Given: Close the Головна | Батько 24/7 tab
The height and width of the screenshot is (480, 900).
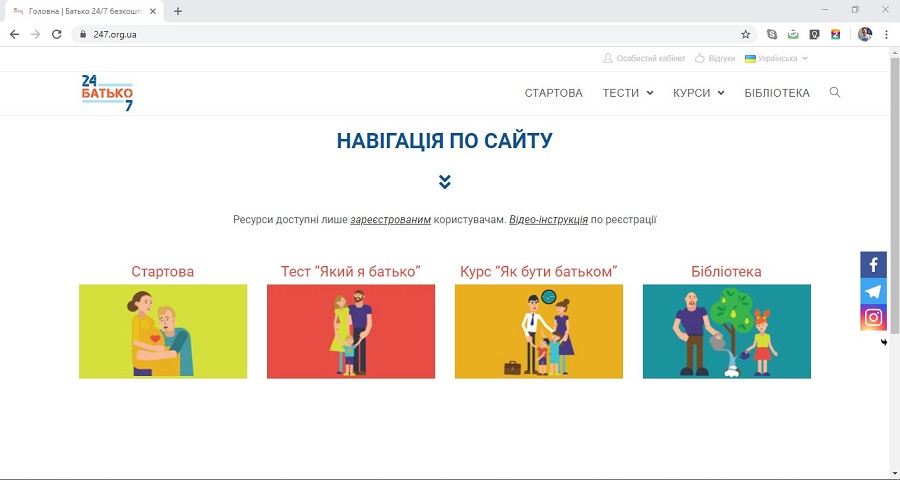Looking at the screenshot, I should (x=153, y=11).
